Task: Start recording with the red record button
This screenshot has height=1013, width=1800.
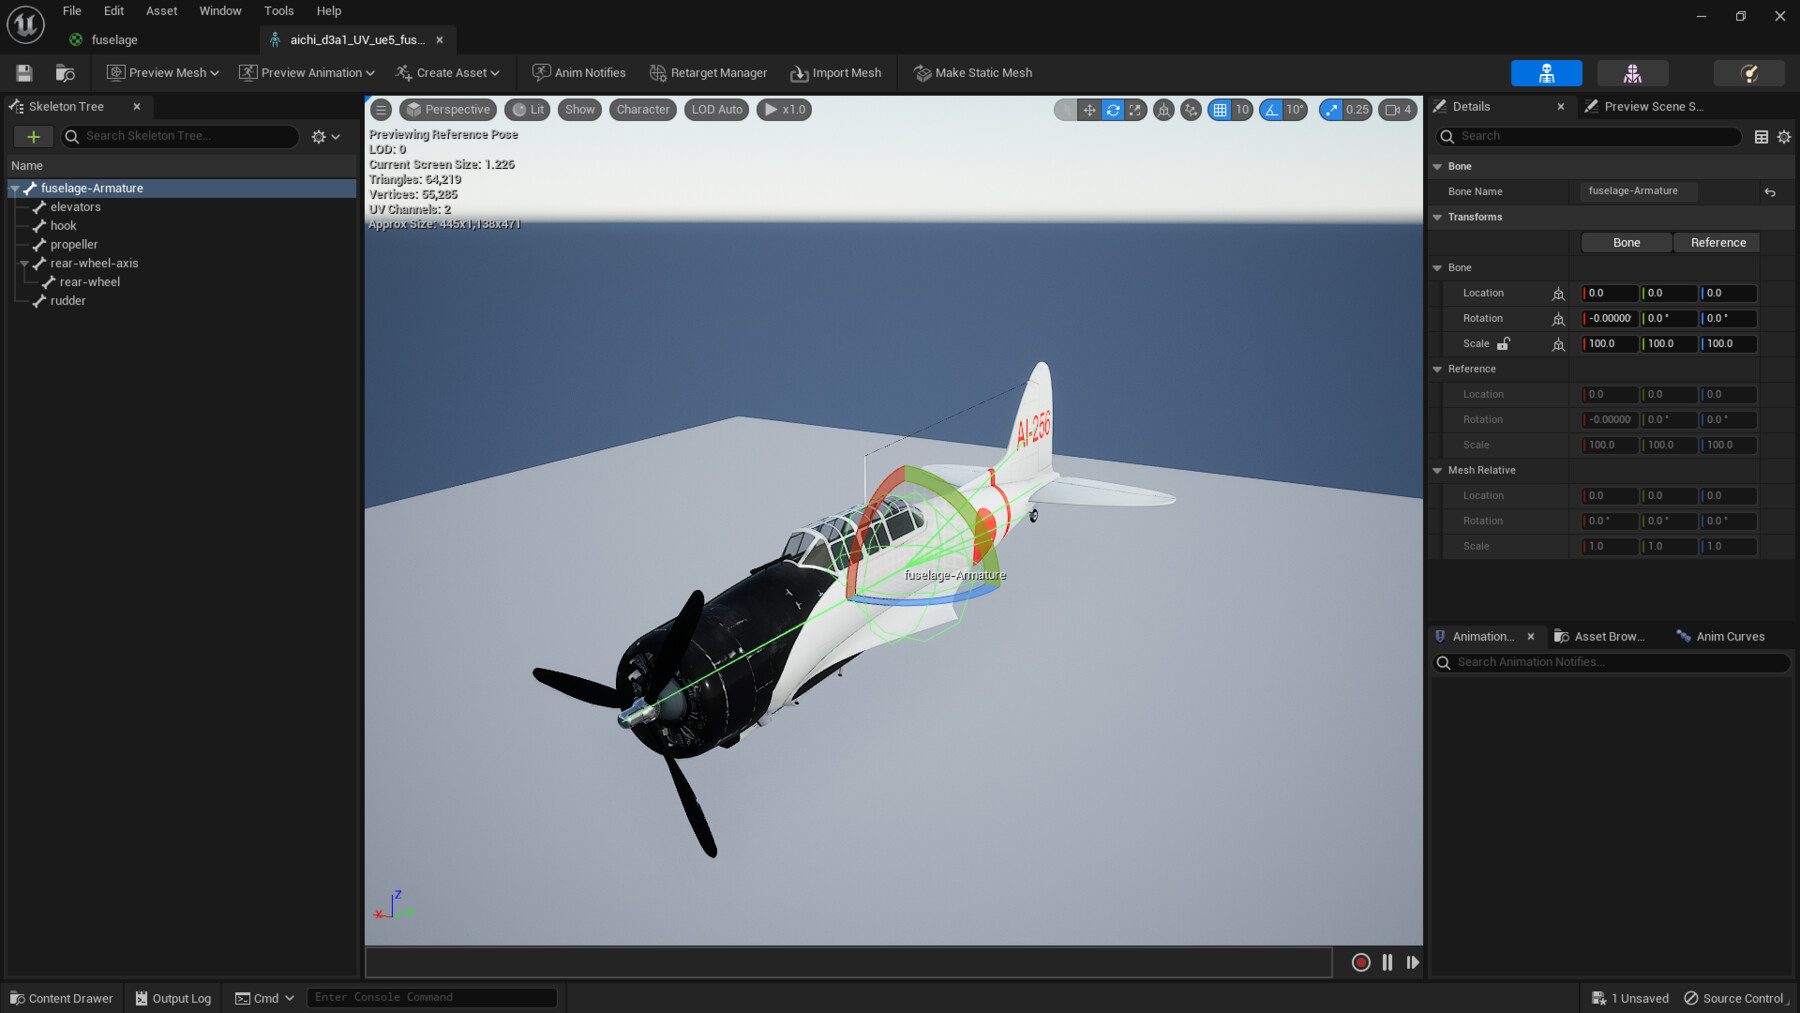Action: (1361, 962)
